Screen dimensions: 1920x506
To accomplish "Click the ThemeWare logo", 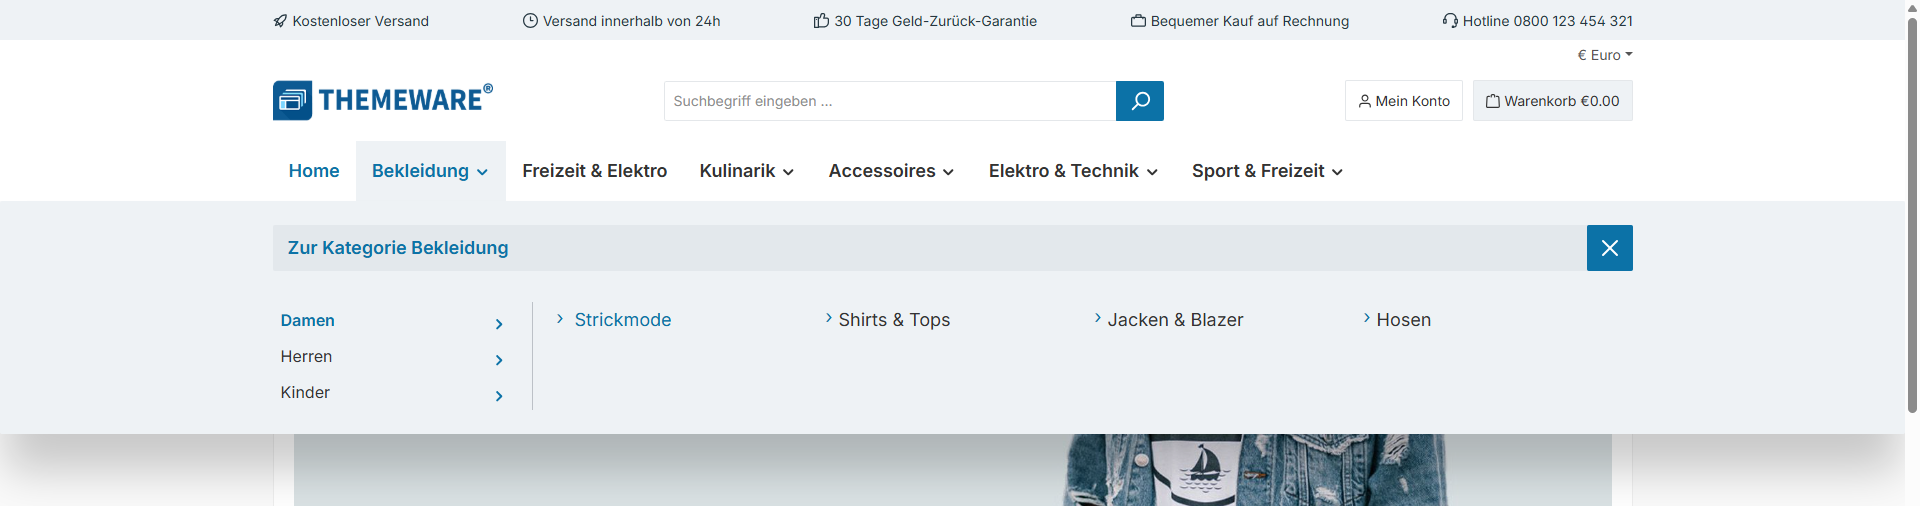I will pos(383,100).
